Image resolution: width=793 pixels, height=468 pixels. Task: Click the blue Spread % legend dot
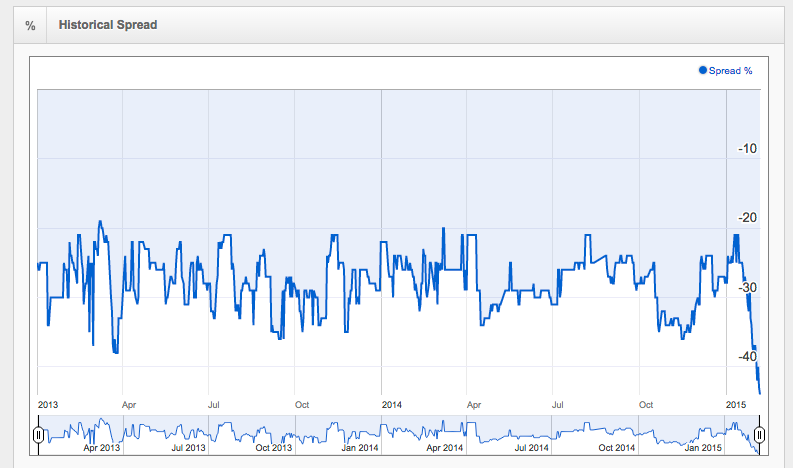(702, 70)
